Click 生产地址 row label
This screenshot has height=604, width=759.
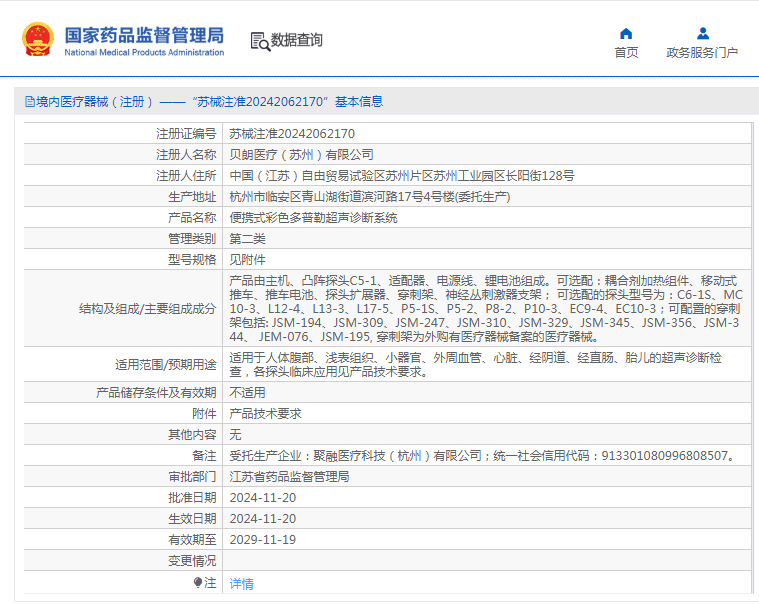tap(192, 196)
